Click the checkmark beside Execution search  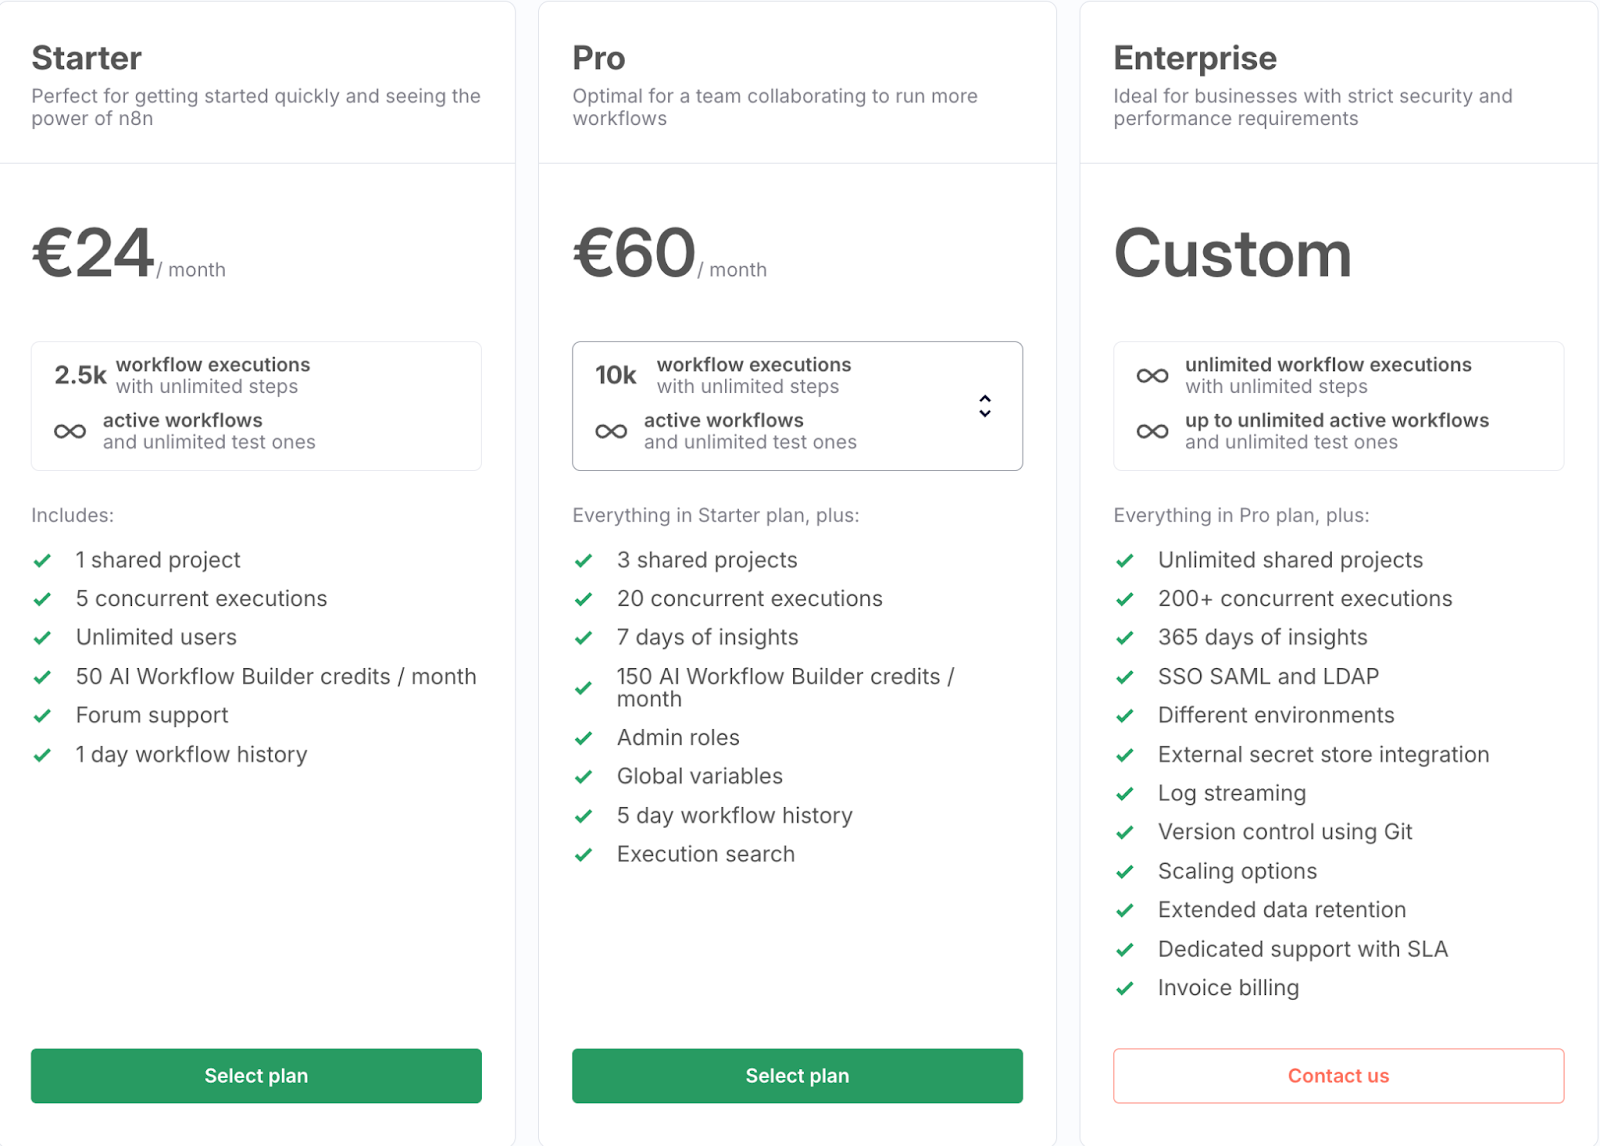[584, 855]
